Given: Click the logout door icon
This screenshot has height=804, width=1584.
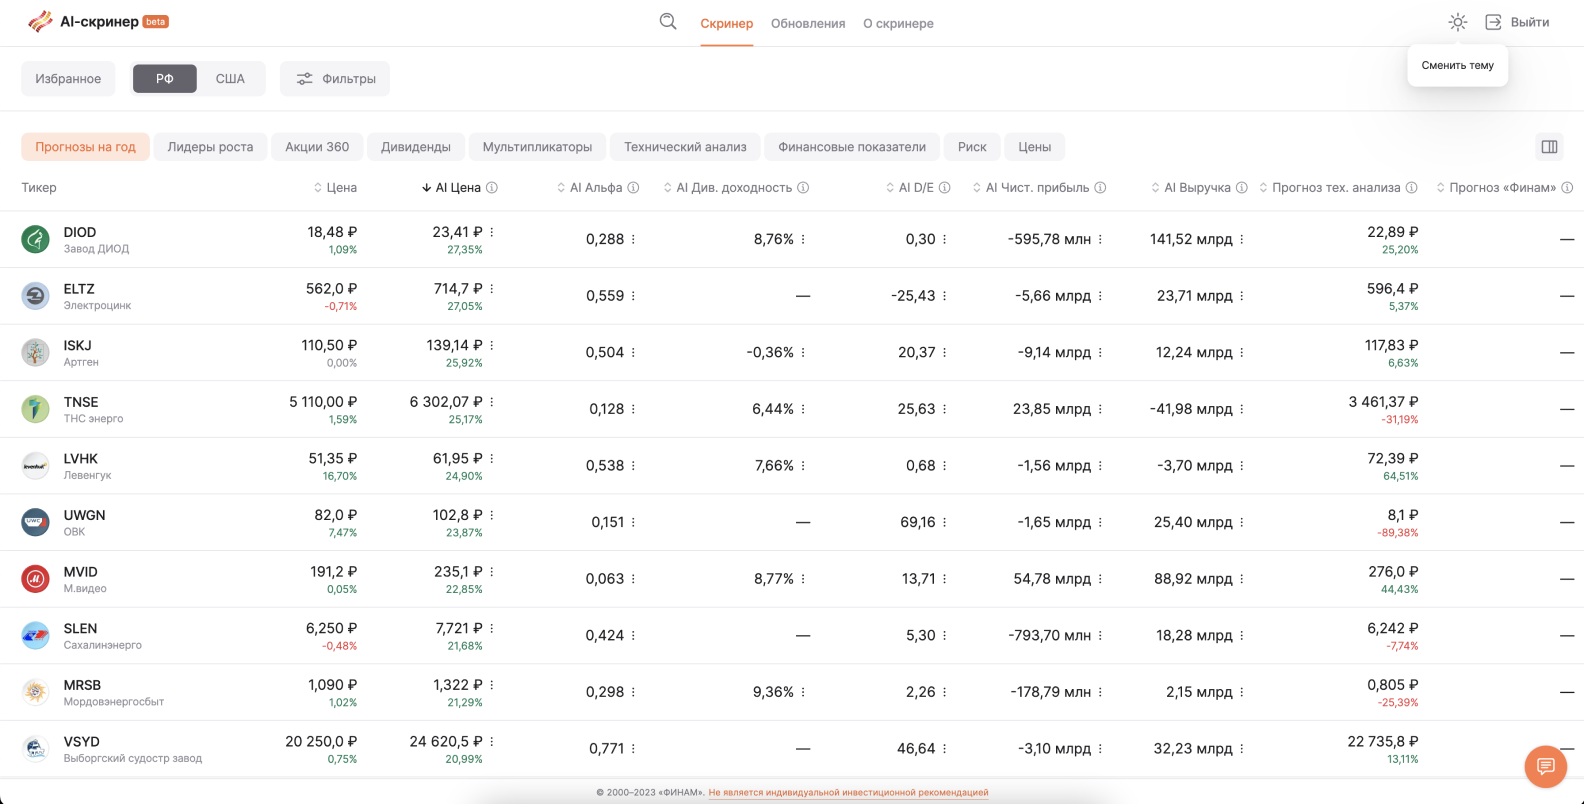Looking at the screenshot, I should [x=1493, y=22].
